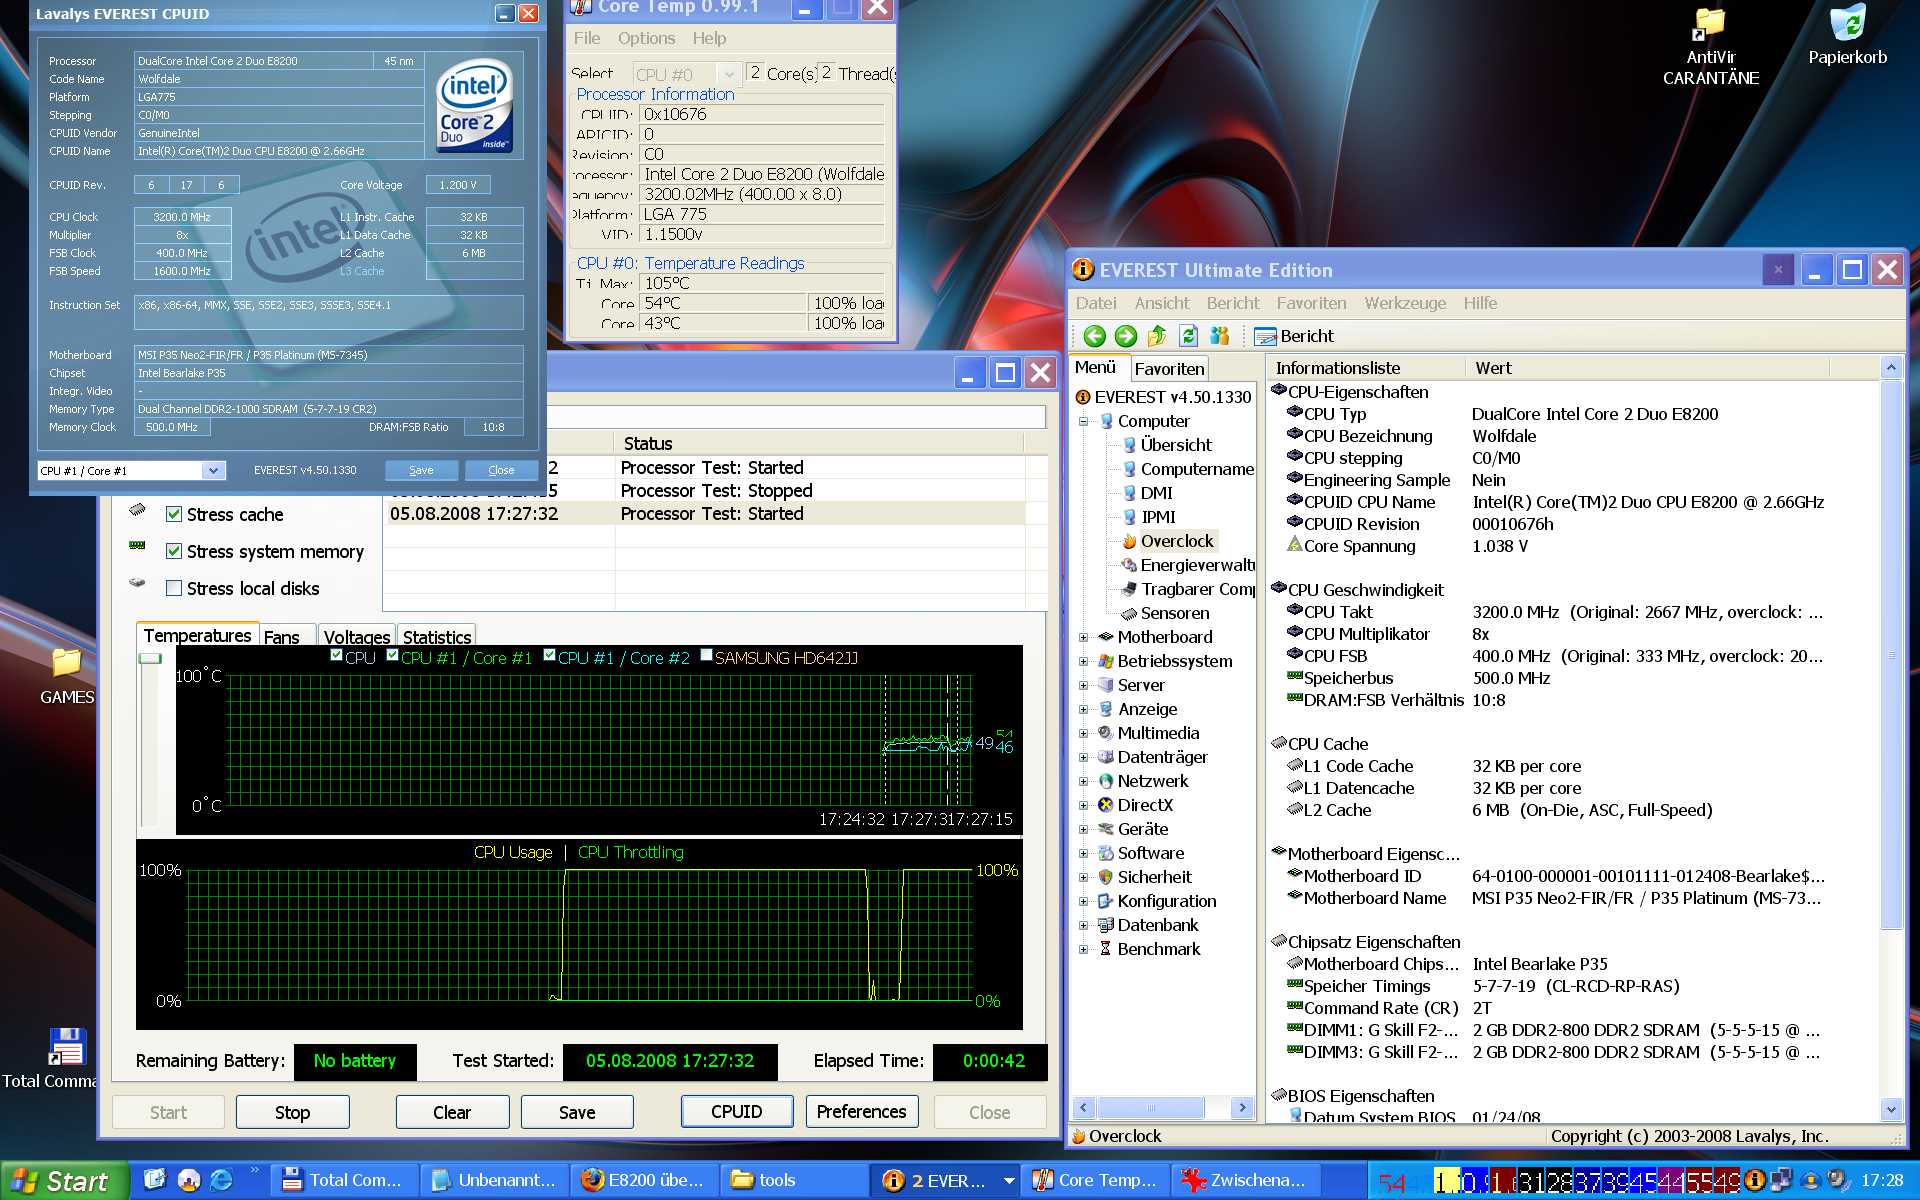Click the CPUID button in stability test

click(x=737, y=1111)
